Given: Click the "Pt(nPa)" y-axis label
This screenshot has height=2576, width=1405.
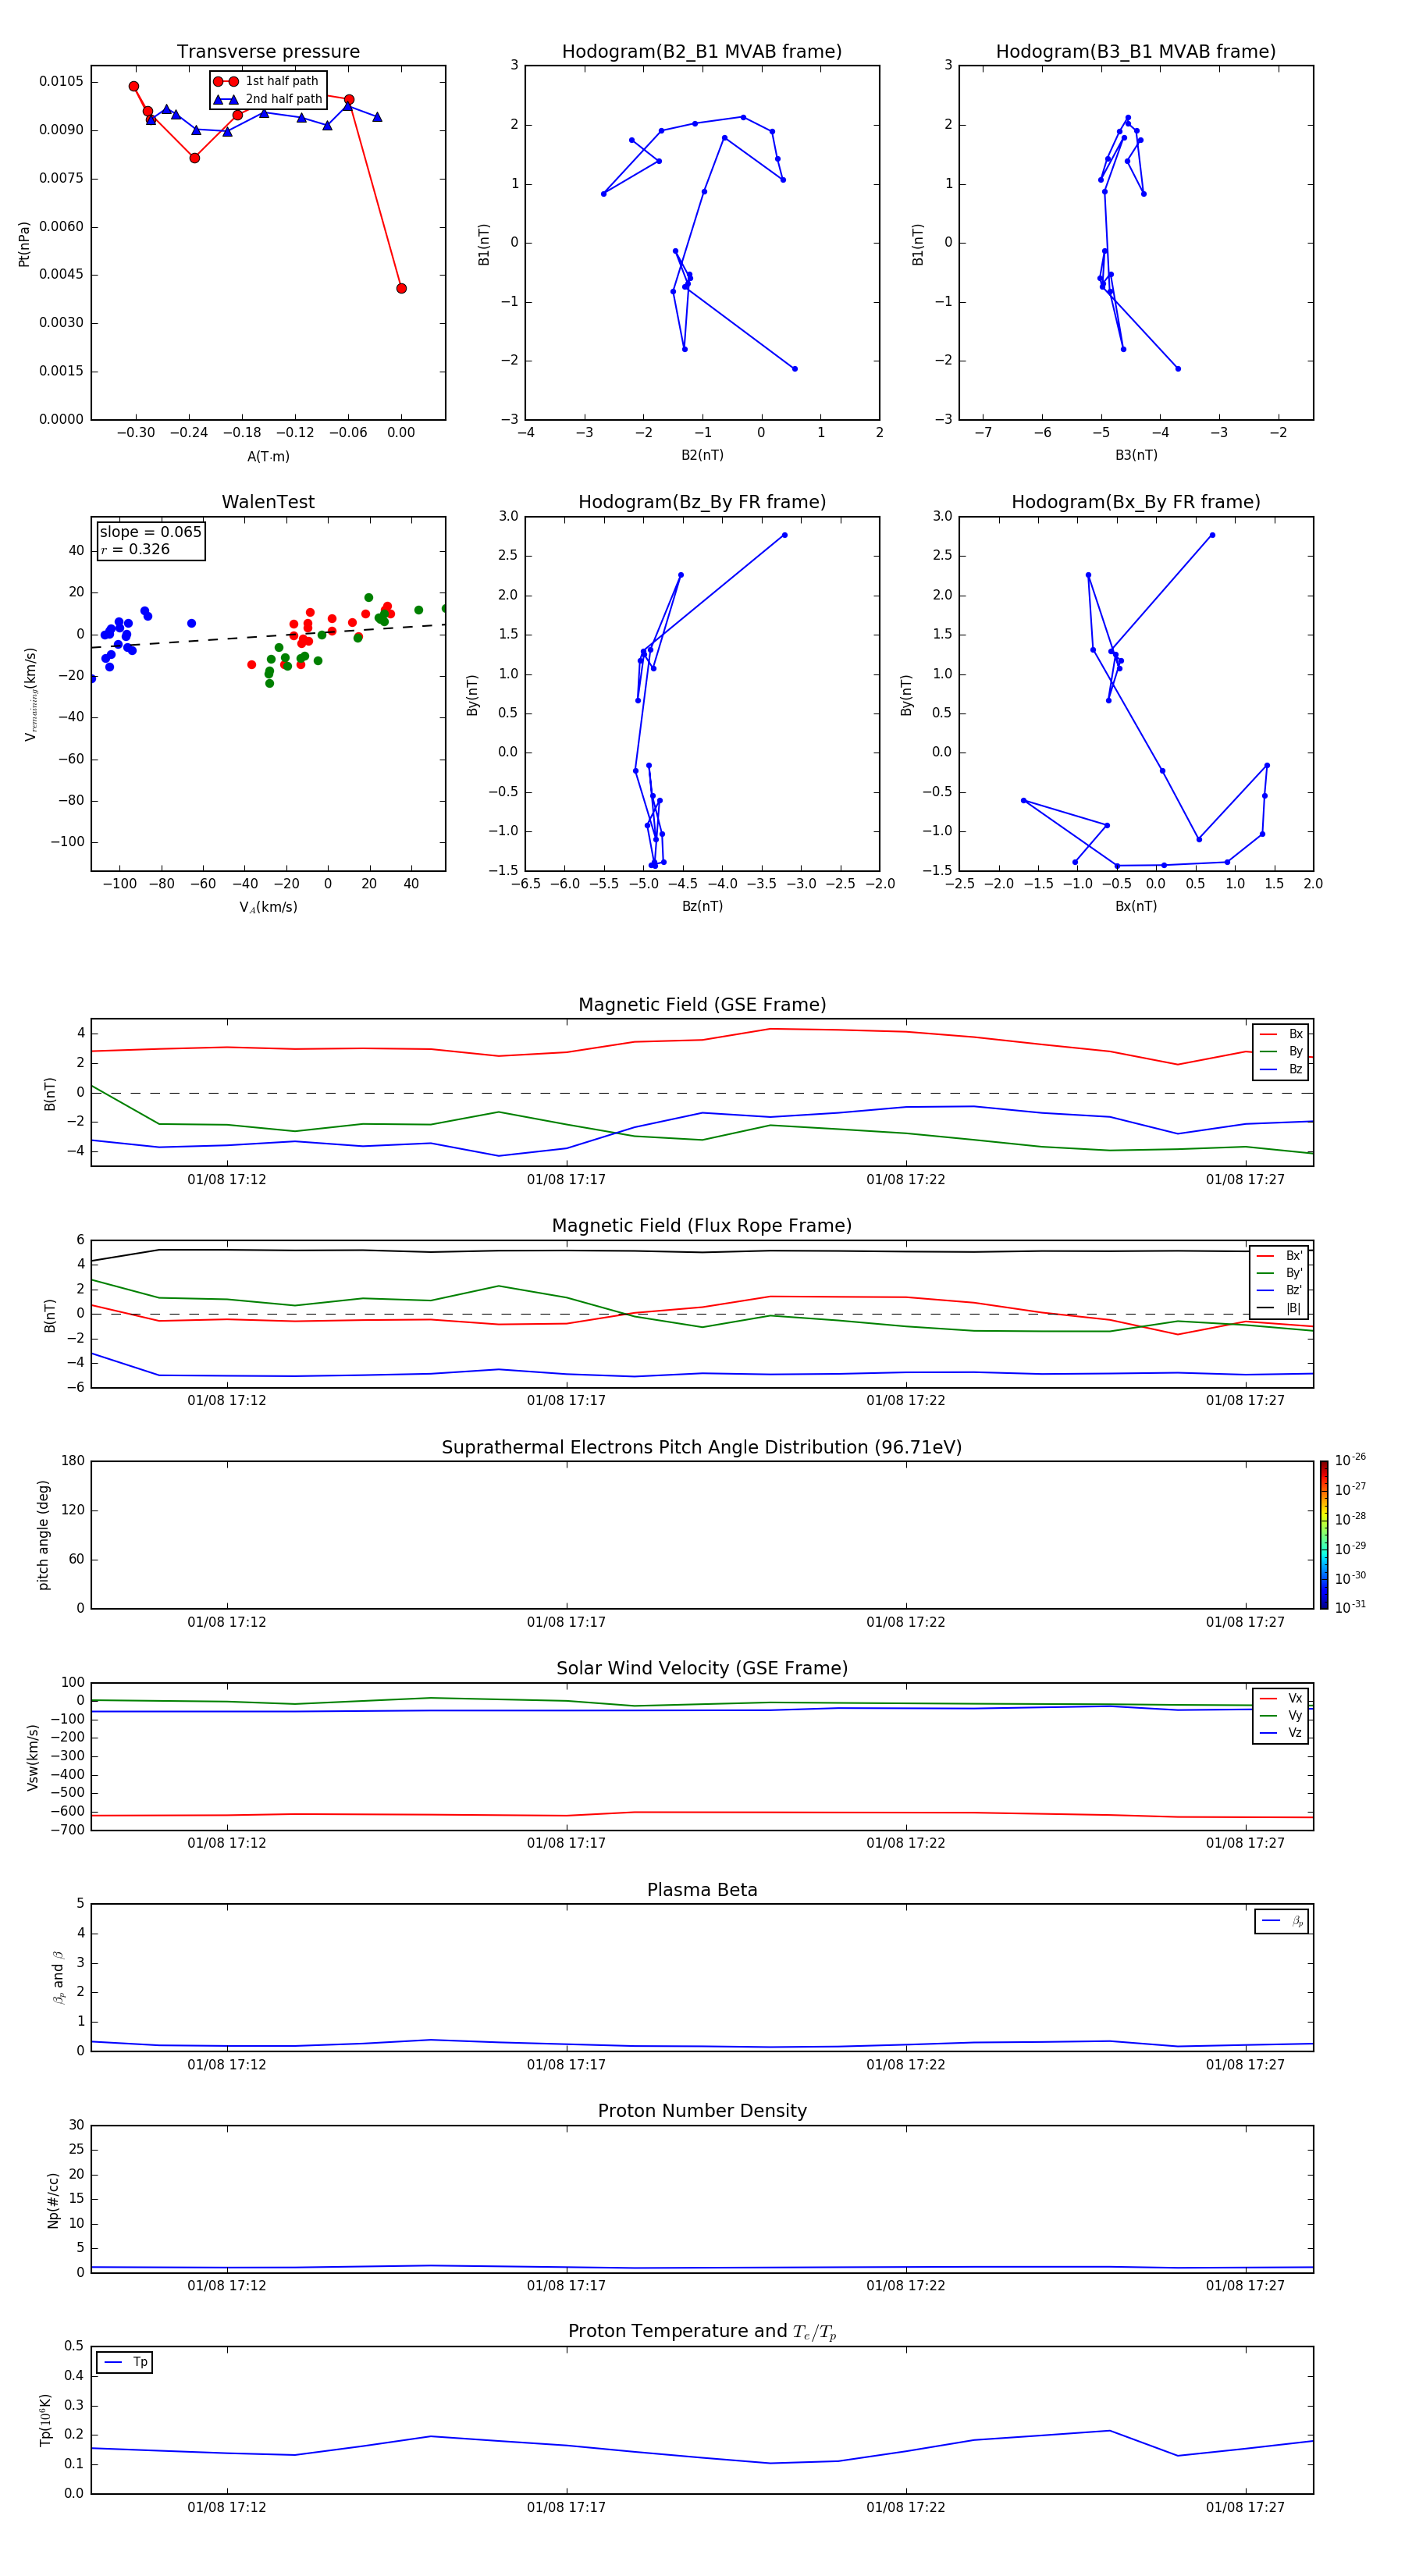Looking at the screenshot, I should (24, 244).
